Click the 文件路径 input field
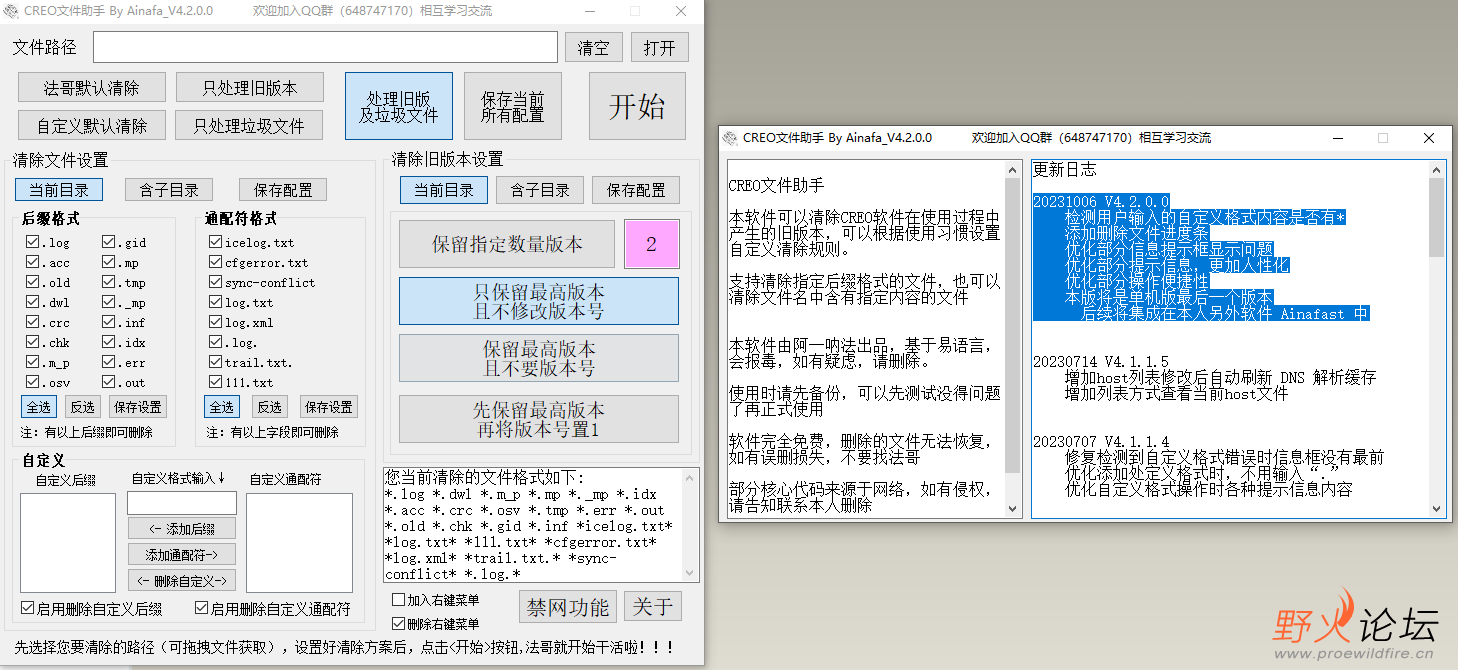Viewport: 1458px width, 670px height. 325,47
